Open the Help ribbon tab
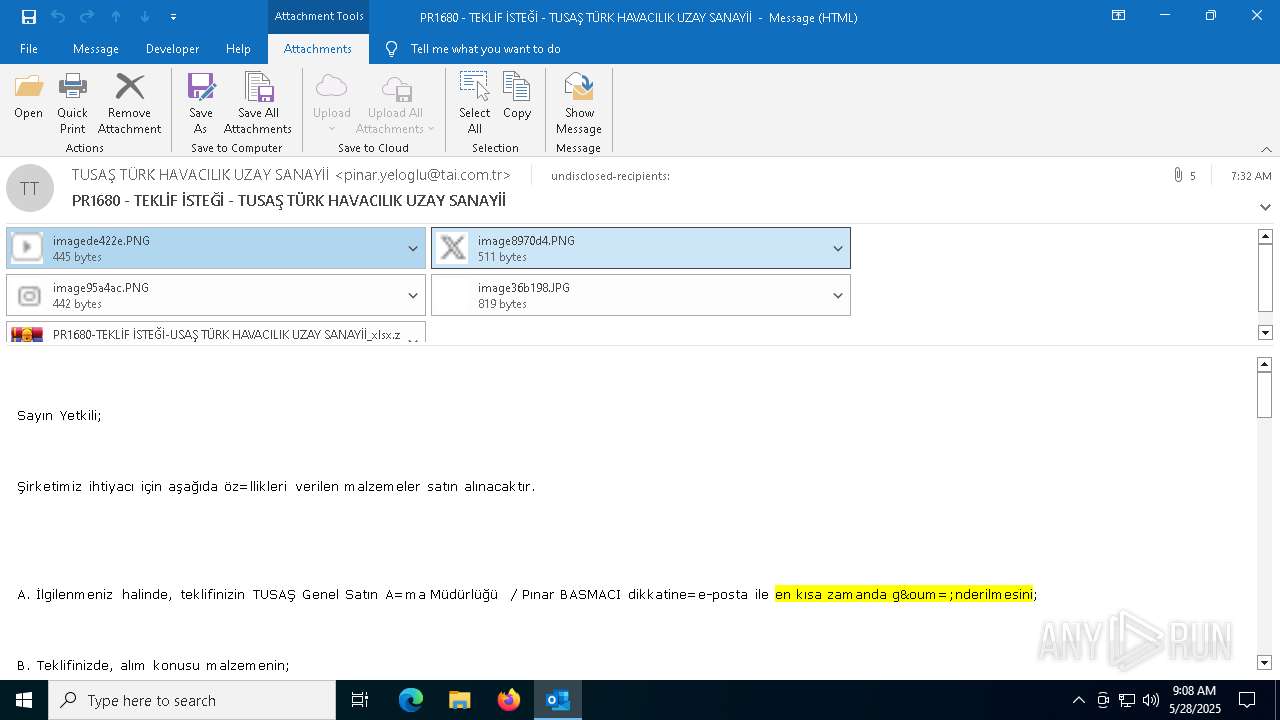 pos(238,49)
